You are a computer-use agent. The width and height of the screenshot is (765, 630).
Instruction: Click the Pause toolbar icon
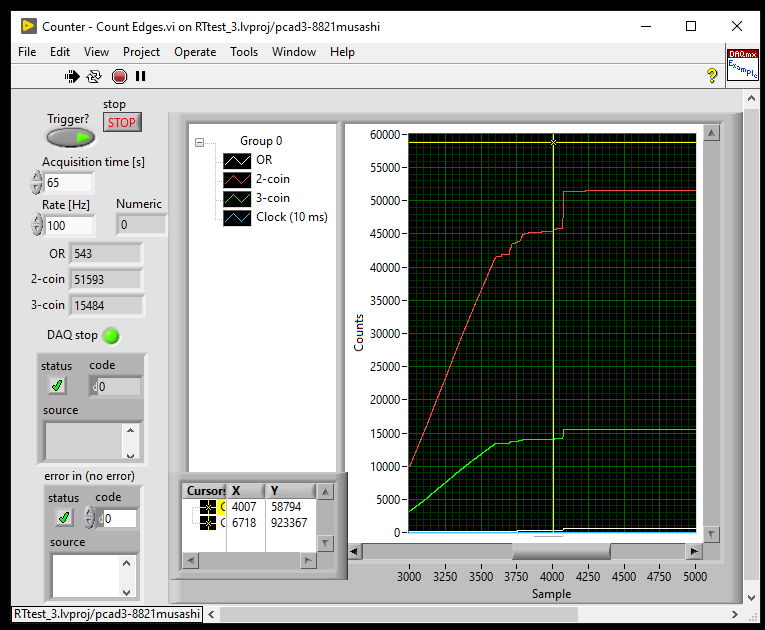point(140,76)
